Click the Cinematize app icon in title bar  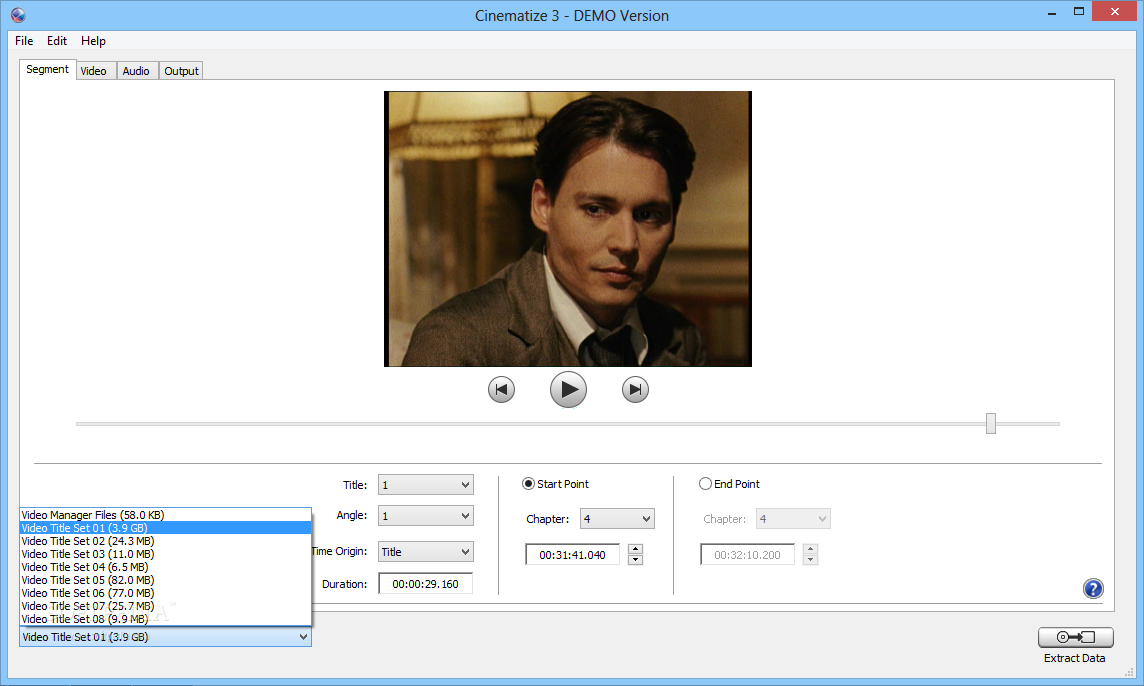[x=18, y=15]
